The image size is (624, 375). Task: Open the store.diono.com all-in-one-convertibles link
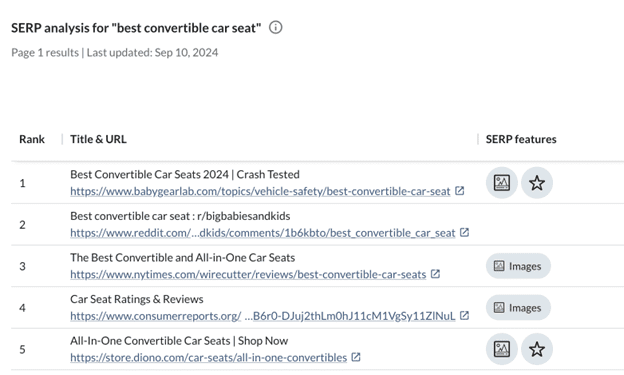209,357
